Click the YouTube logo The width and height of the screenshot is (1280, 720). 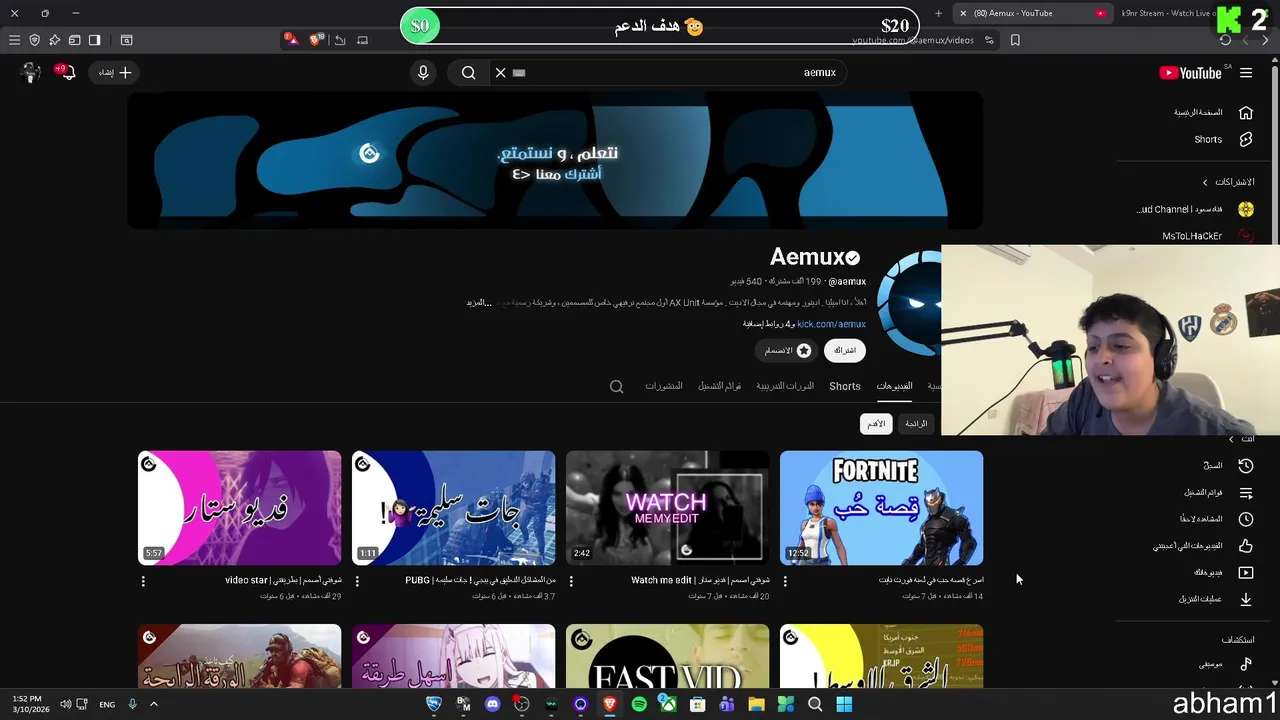pos(1190,73)
